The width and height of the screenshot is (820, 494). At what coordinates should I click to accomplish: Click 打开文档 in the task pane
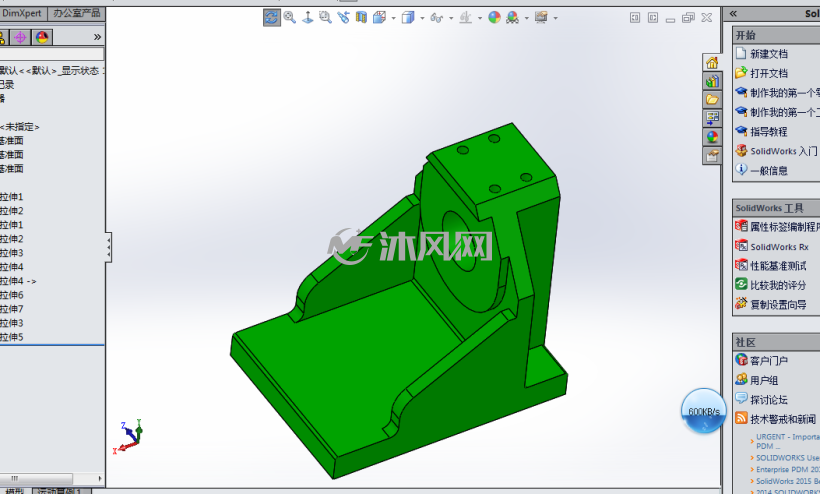(769, 73)
